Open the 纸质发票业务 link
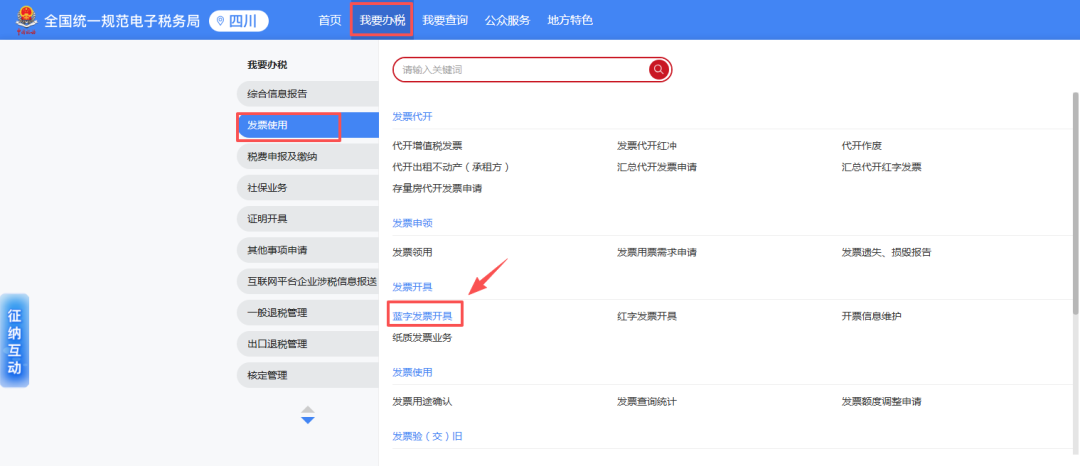The width and height of the screenshot is (1080, 466). (422, 338)
